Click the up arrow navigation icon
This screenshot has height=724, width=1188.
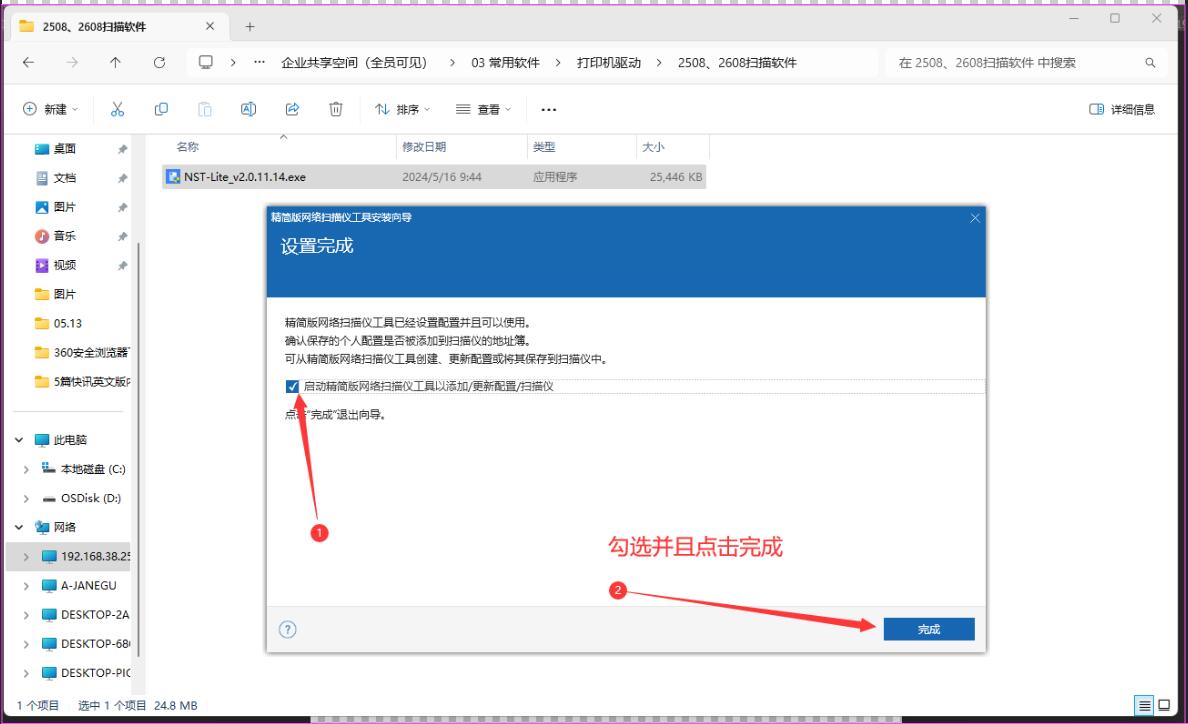pos(117,63)
